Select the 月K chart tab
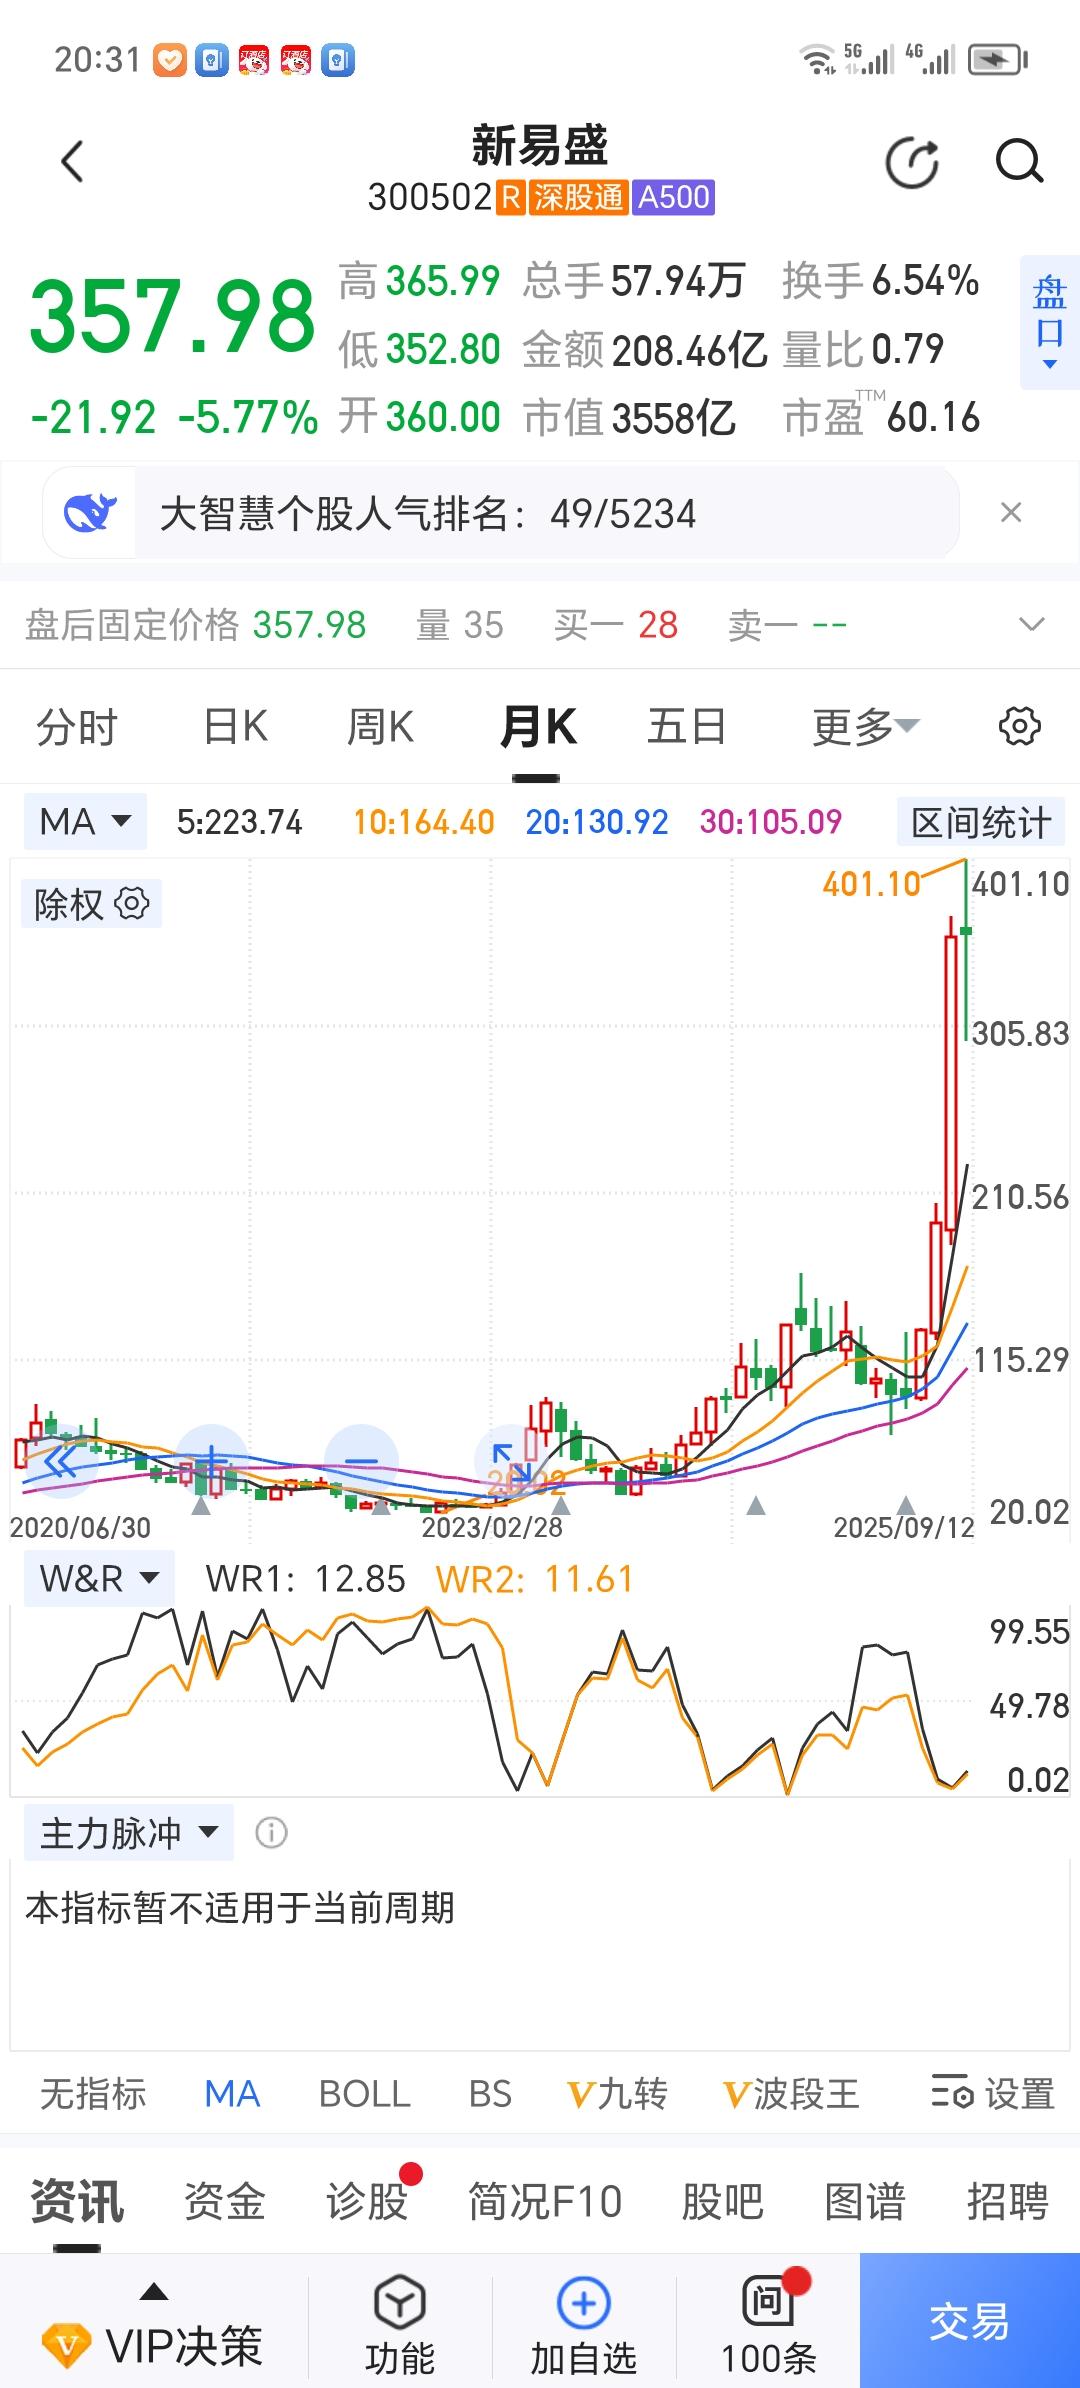Viewport: 1080px width, 2388px height. (x=538, y=726)
